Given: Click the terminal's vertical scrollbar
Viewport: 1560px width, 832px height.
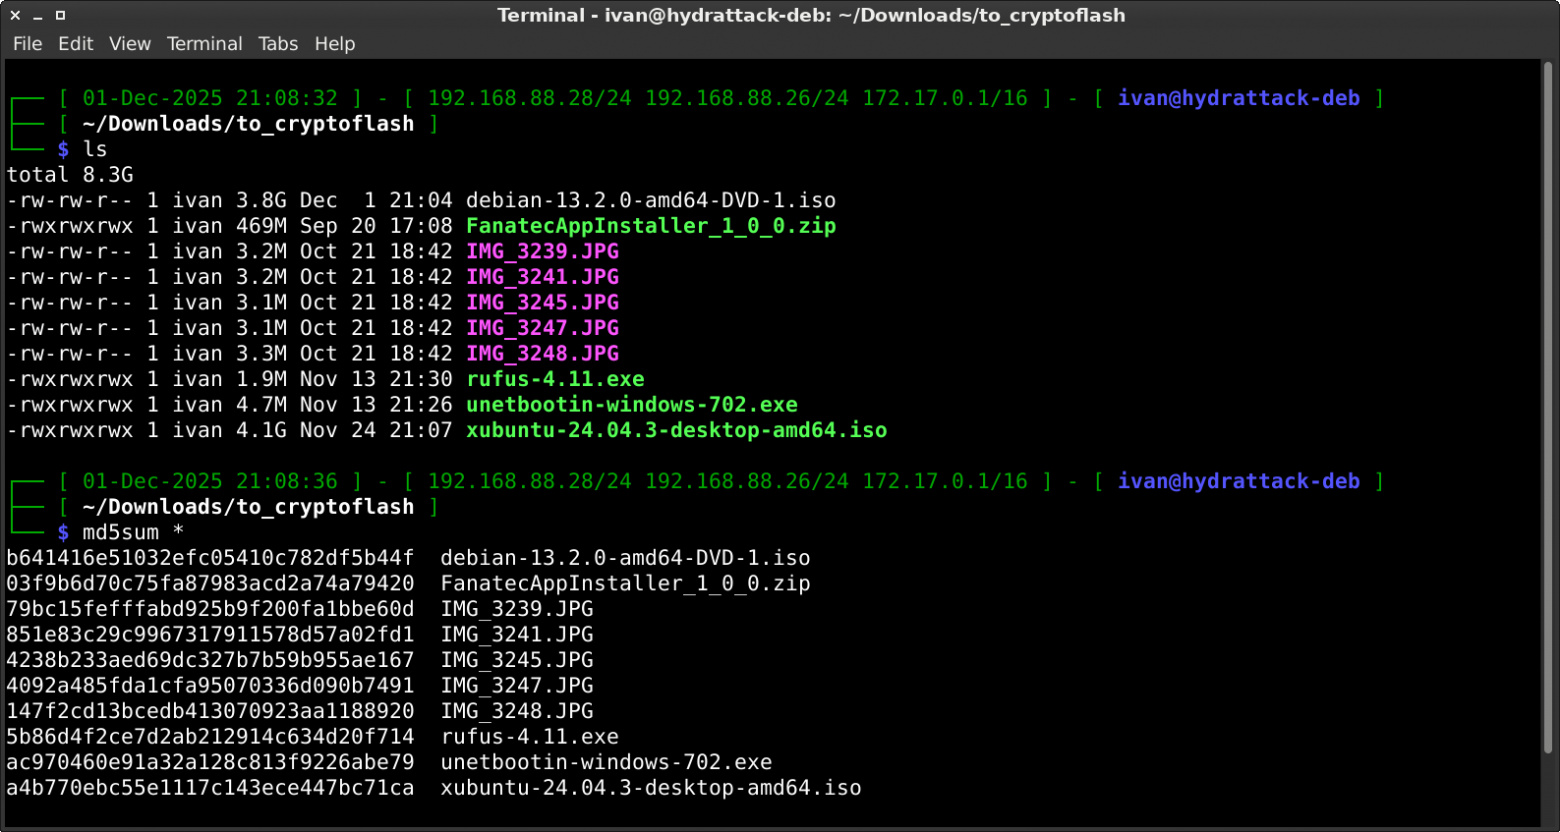Looking at the screenshot, I should tap(1550, 405).
